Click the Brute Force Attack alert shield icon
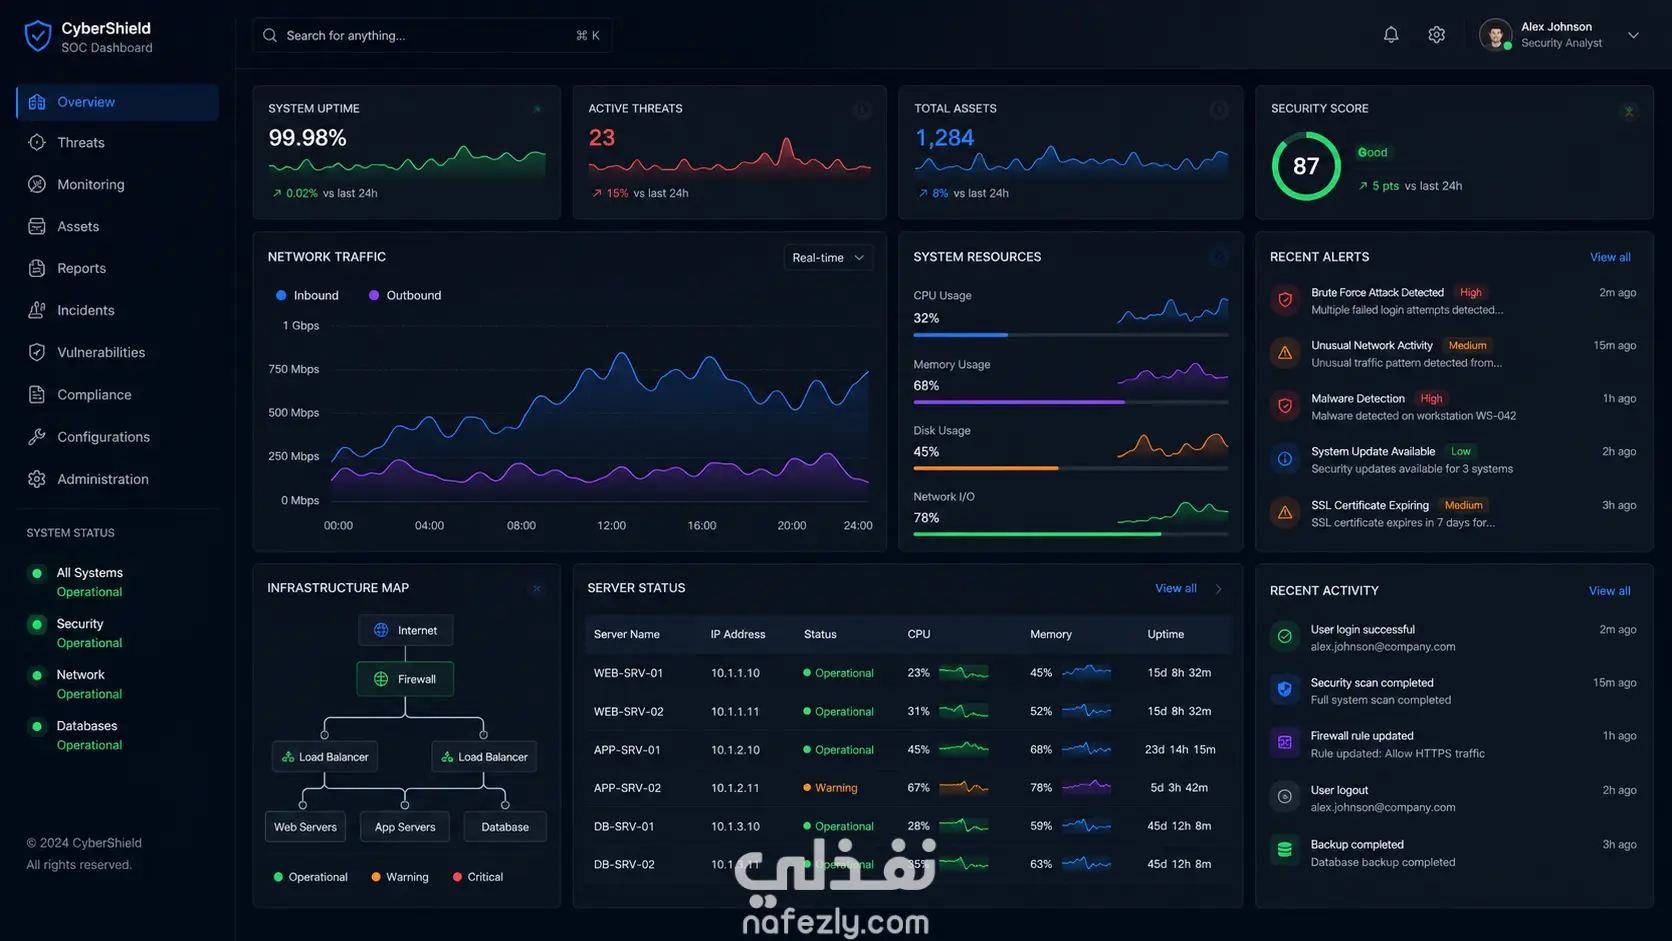Viewport: 1672px width, 941px height. [x=1285, y=300]
